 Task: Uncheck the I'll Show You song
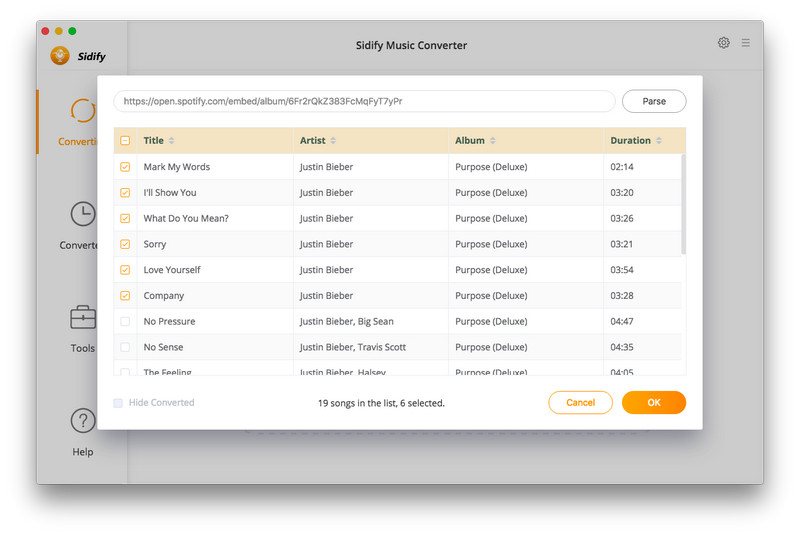[x=125, y=193]
